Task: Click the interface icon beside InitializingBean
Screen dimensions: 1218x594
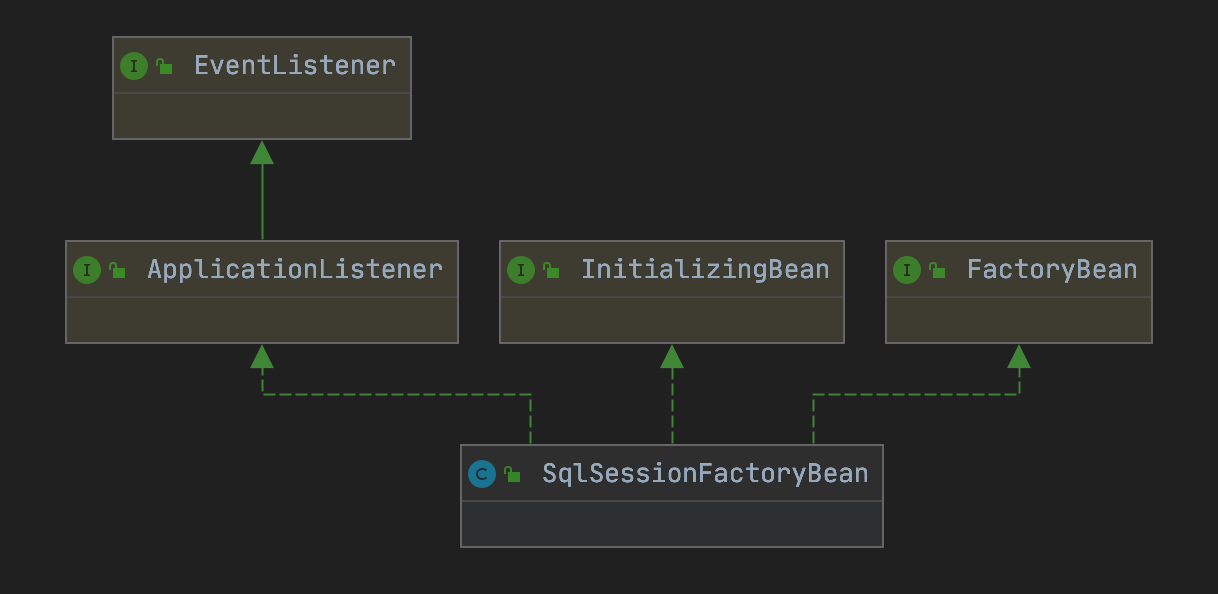Action: click(521, 270)
